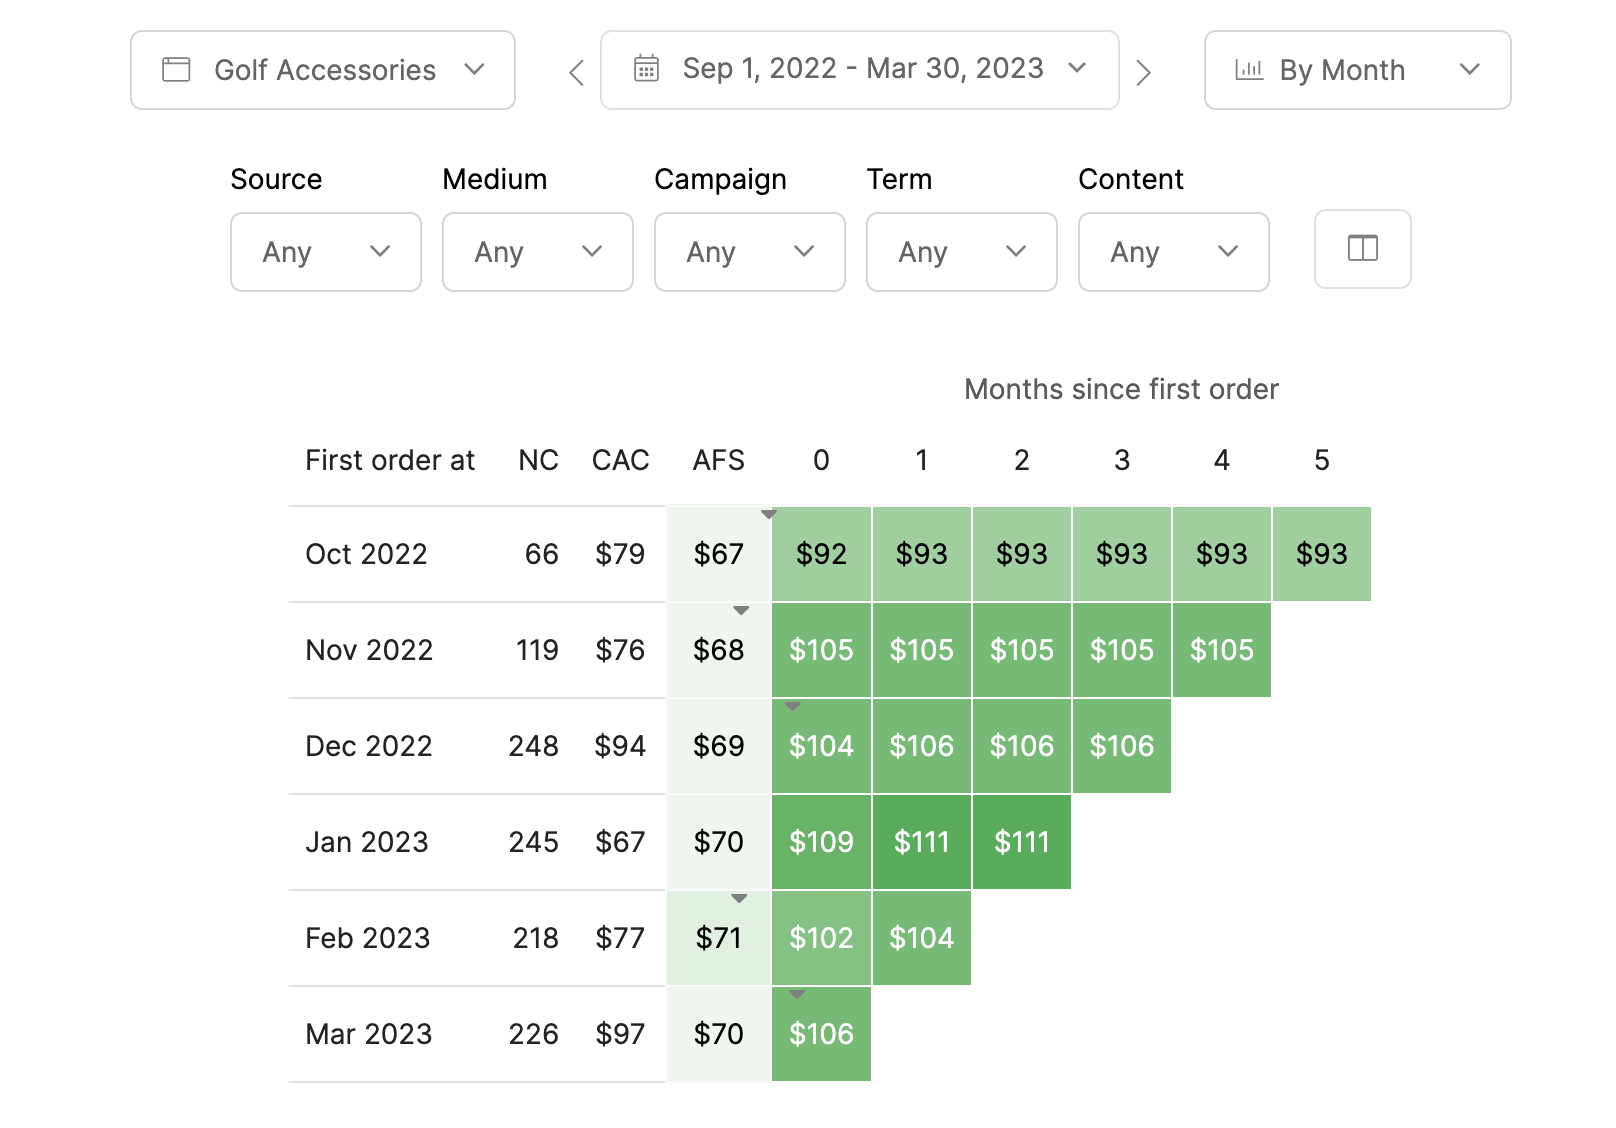Expand the Source filter dropdown
1616x1128 pixels.
click(326, 252)
